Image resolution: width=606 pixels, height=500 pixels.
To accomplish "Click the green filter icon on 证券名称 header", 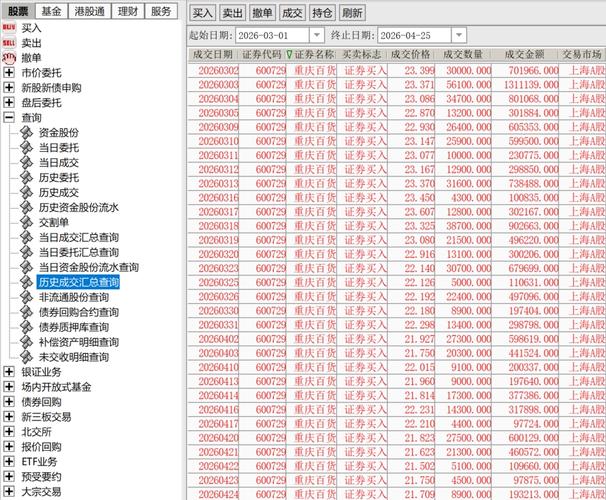I will pos(289,54).
